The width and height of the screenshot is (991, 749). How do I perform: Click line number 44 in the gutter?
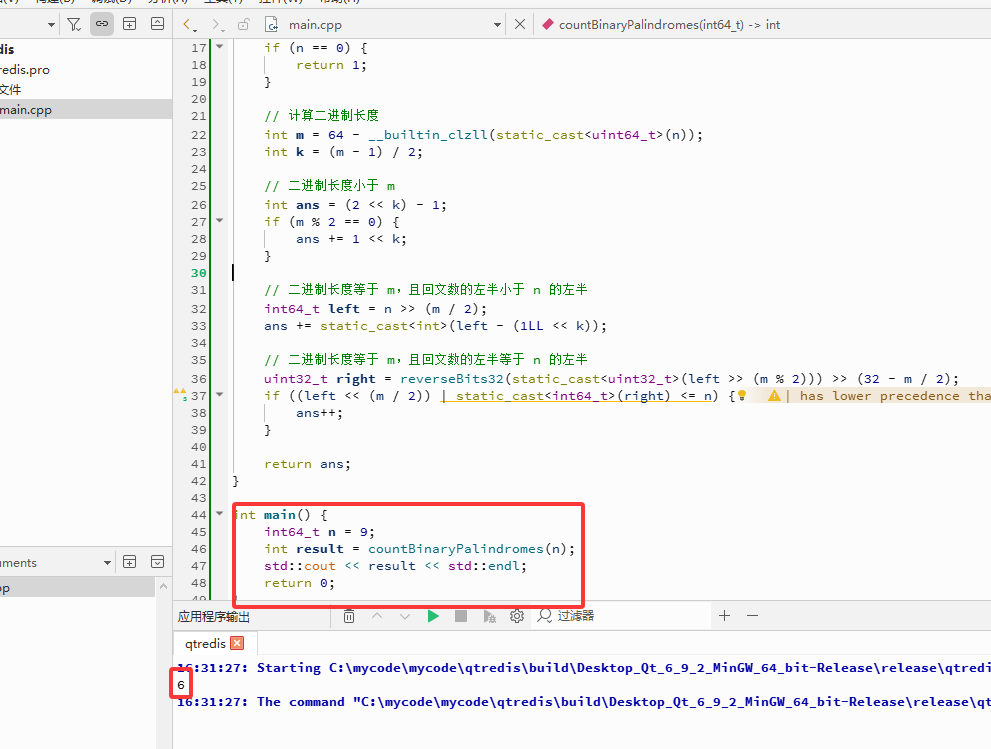point(198,515)
